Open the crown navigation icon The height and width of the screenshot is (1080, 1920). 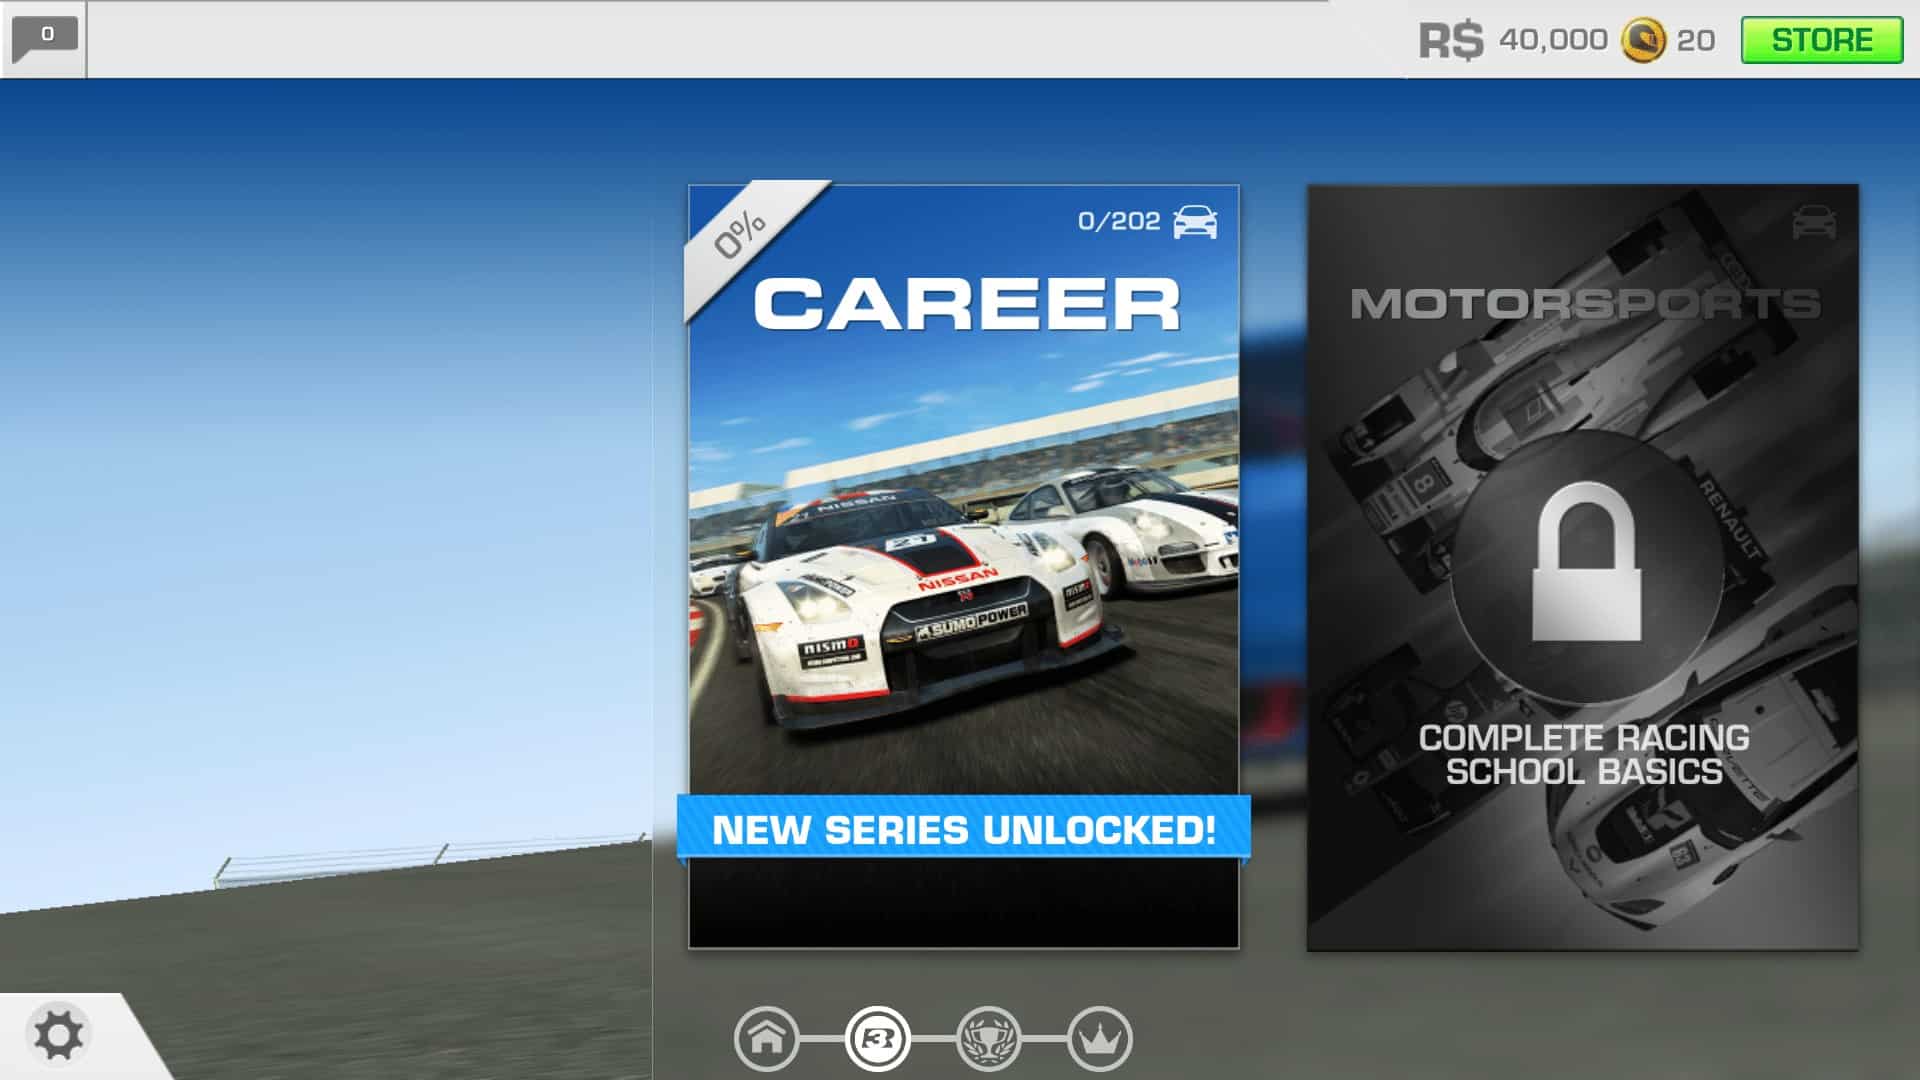1100,1039
